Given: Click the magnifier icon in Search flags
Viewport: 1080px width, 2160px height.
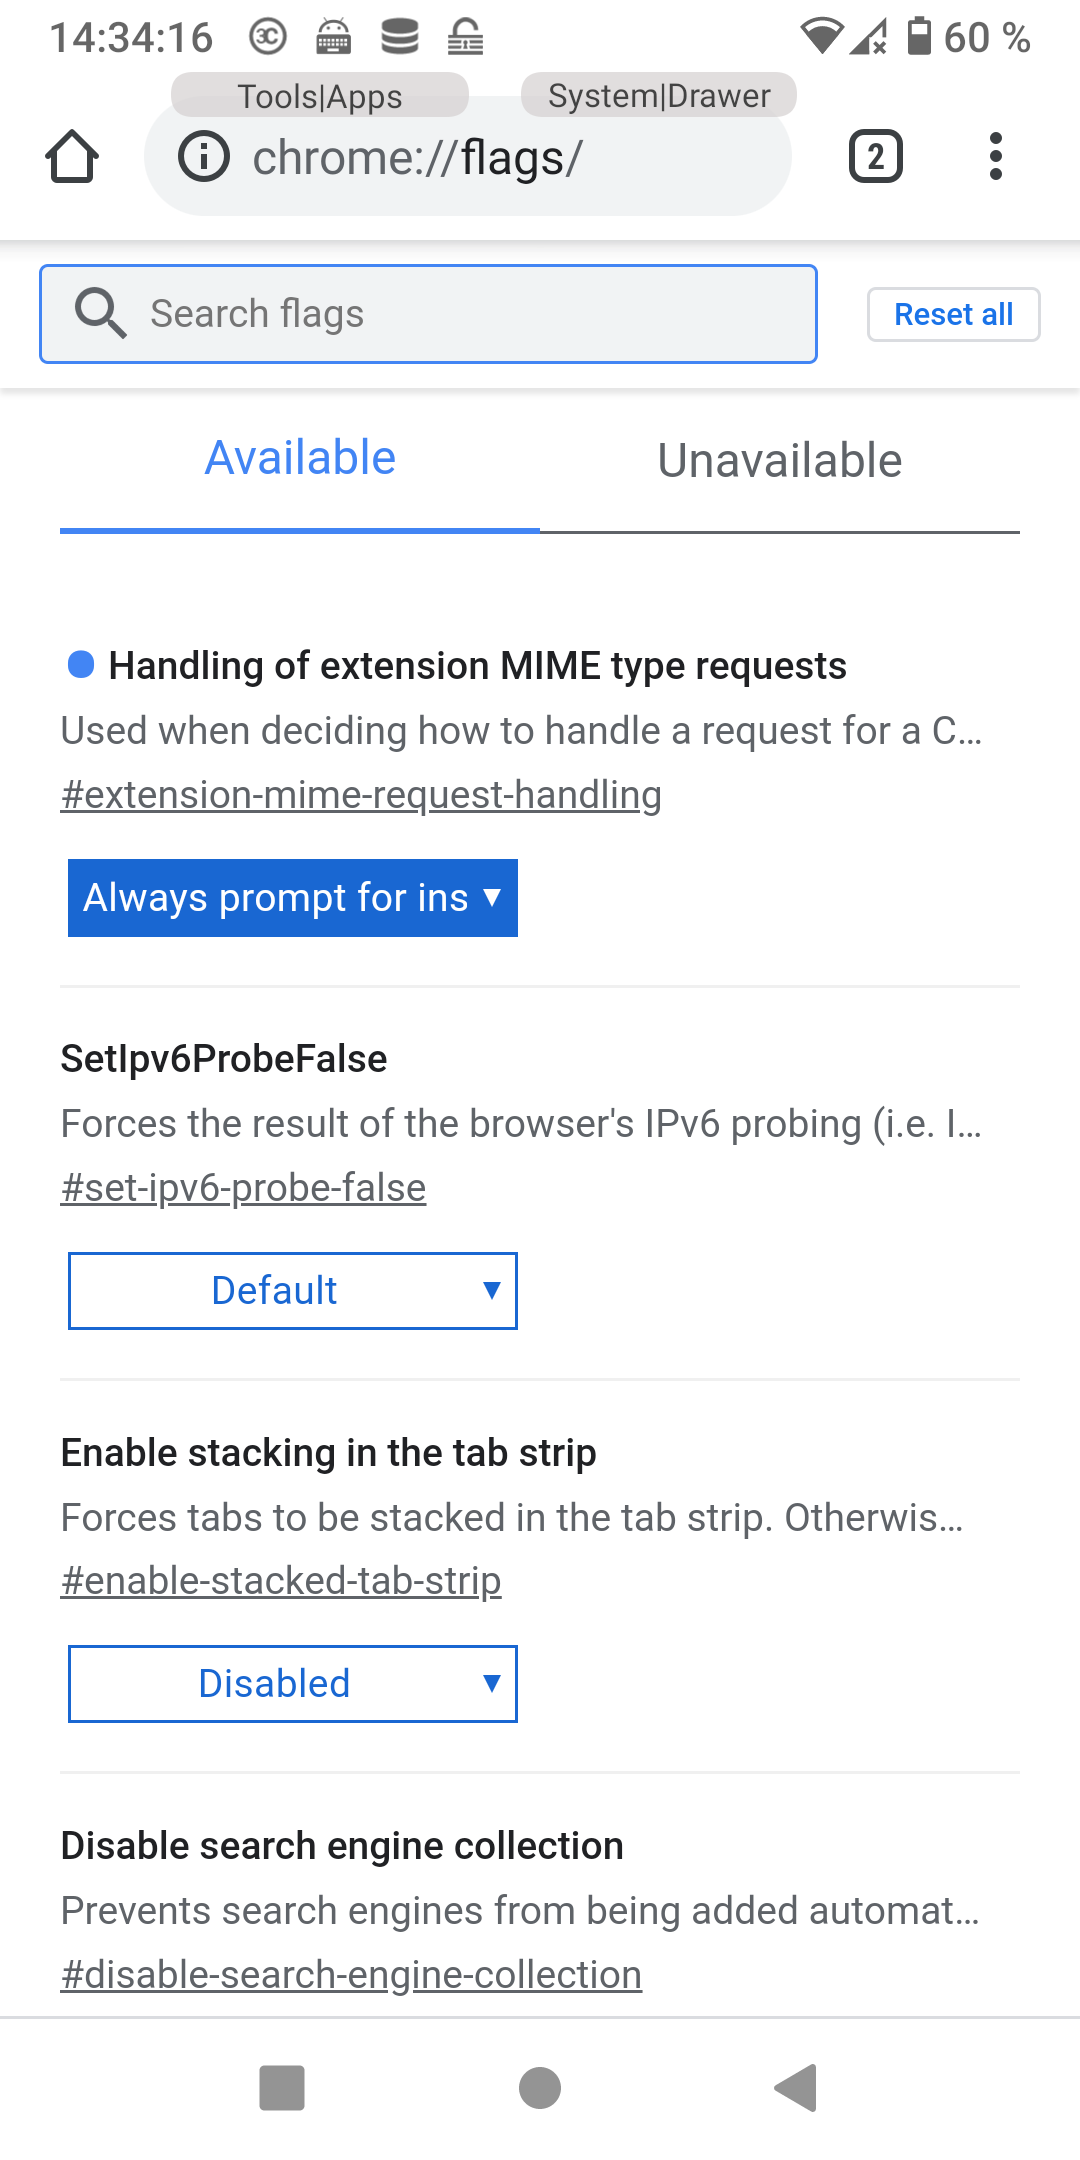Looking at the screenshot, I should click(x=100, y=313).
